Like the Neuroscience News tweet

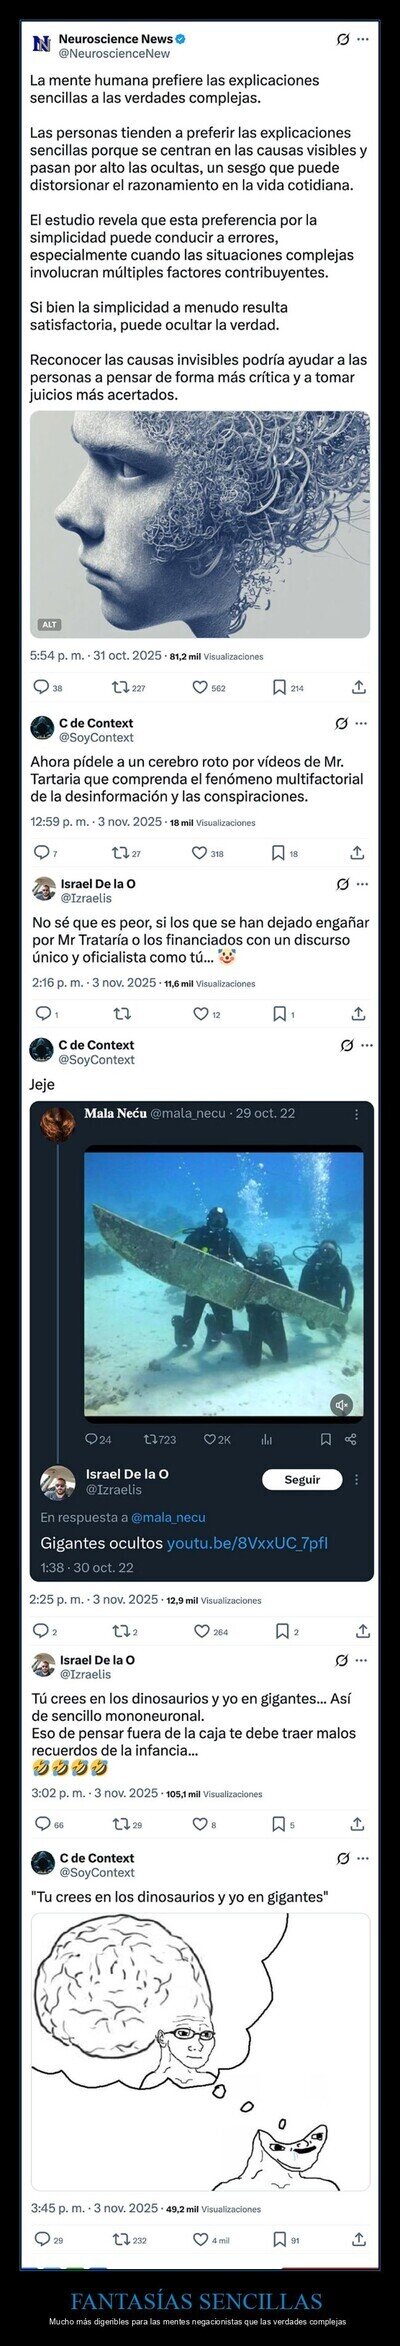click(x=200, y=687)
